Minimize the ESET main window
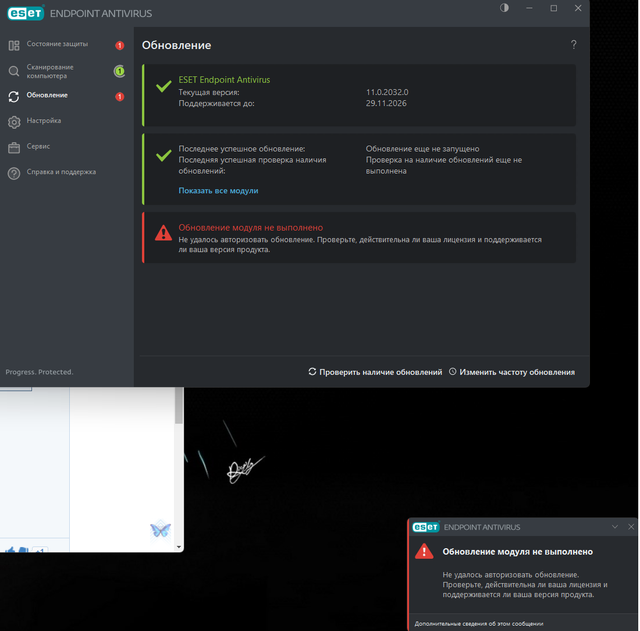Image resolution: width=640 pixels, height=631 pixels. tap(529, 8)
